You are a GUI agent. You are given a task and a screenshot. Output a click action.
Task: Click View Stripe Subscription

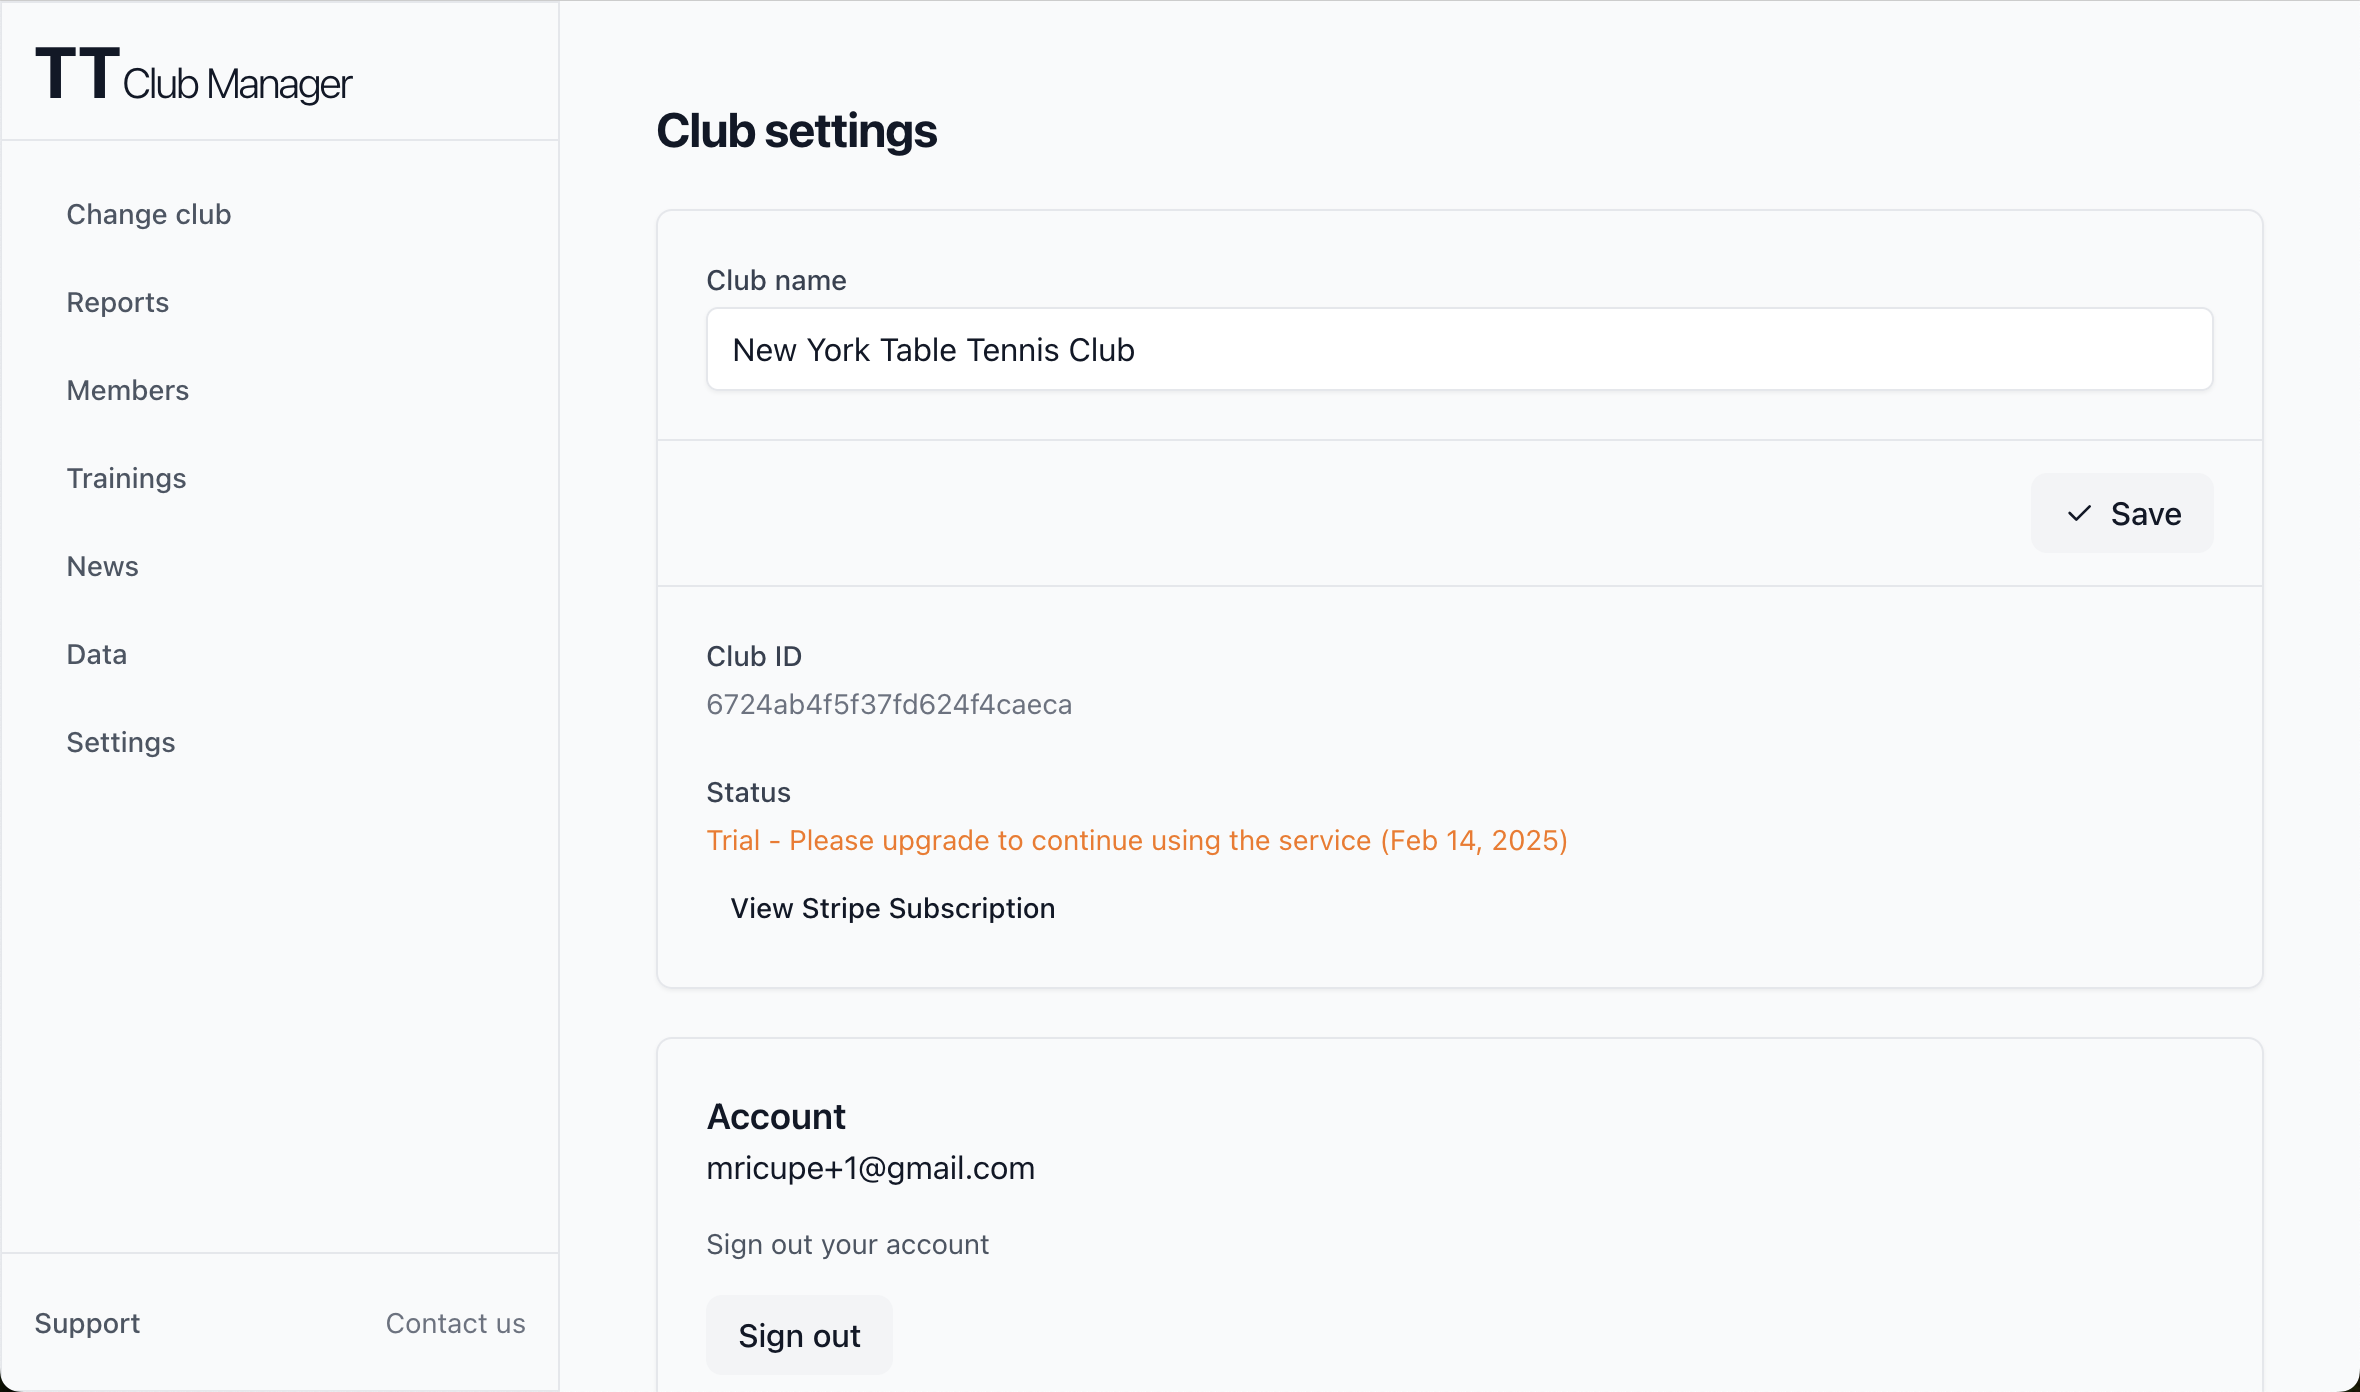(x=892, y=908)
